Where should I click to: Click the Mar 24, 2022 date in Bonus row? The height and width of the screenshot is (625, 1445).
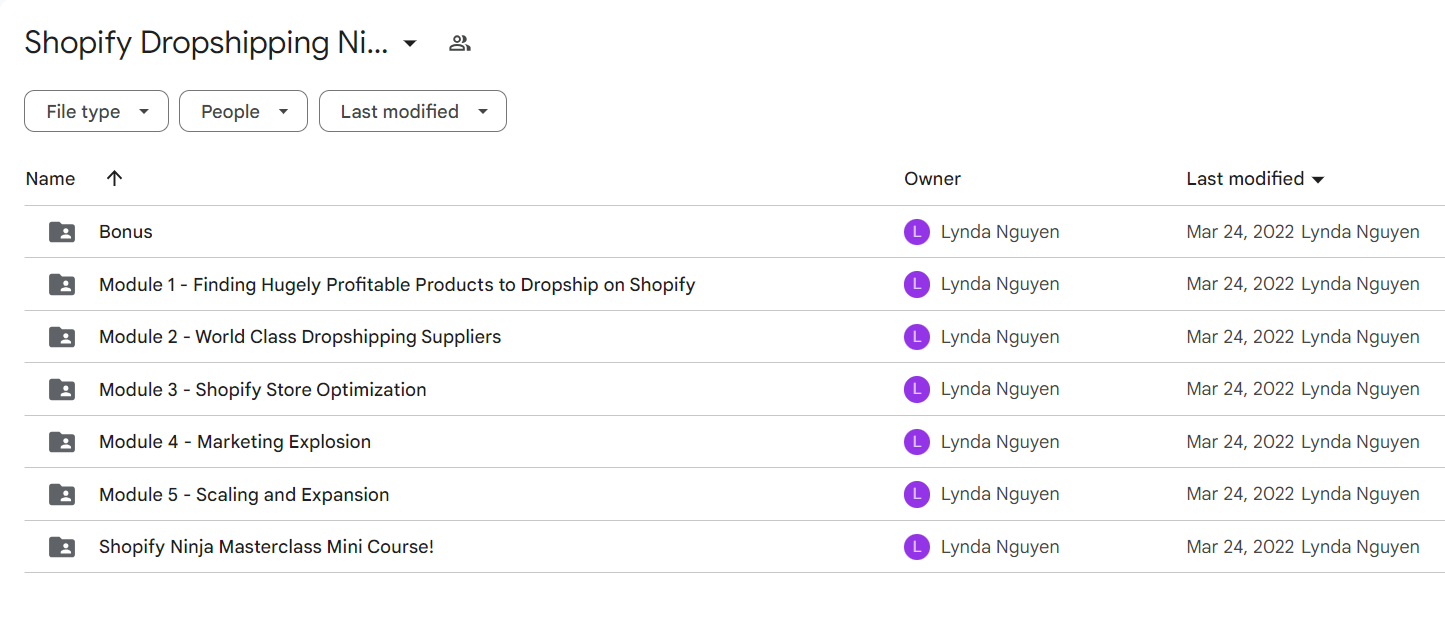point(1240,232)
